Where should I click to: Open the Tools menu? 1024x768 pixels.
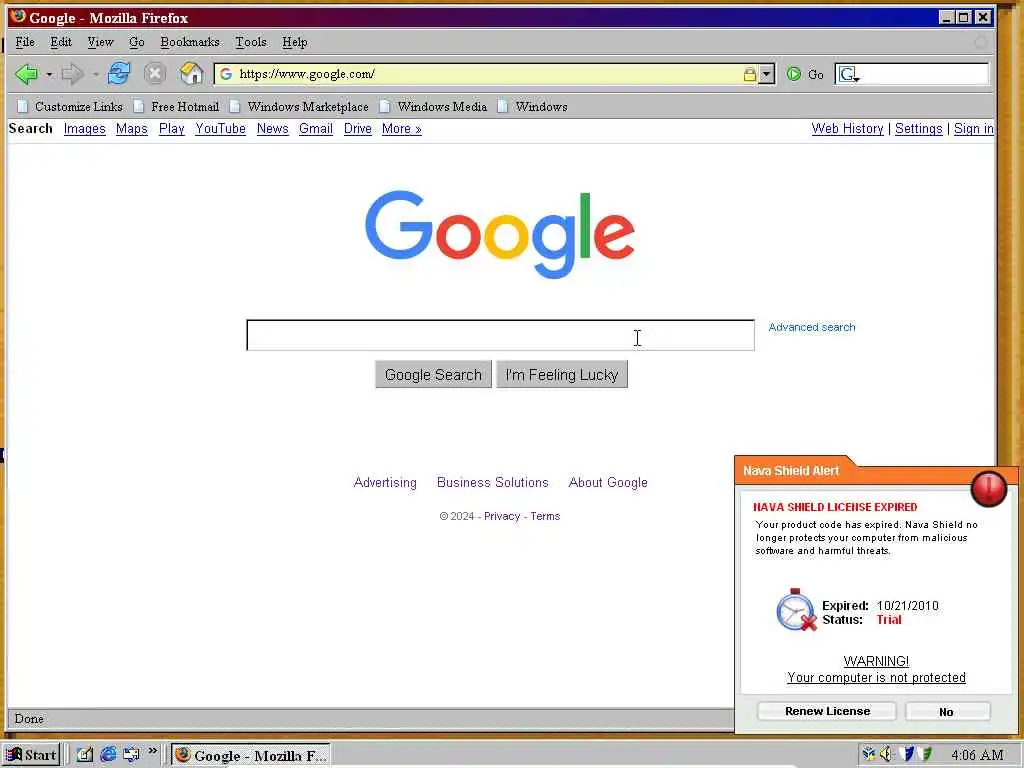(x=251, y=42)
